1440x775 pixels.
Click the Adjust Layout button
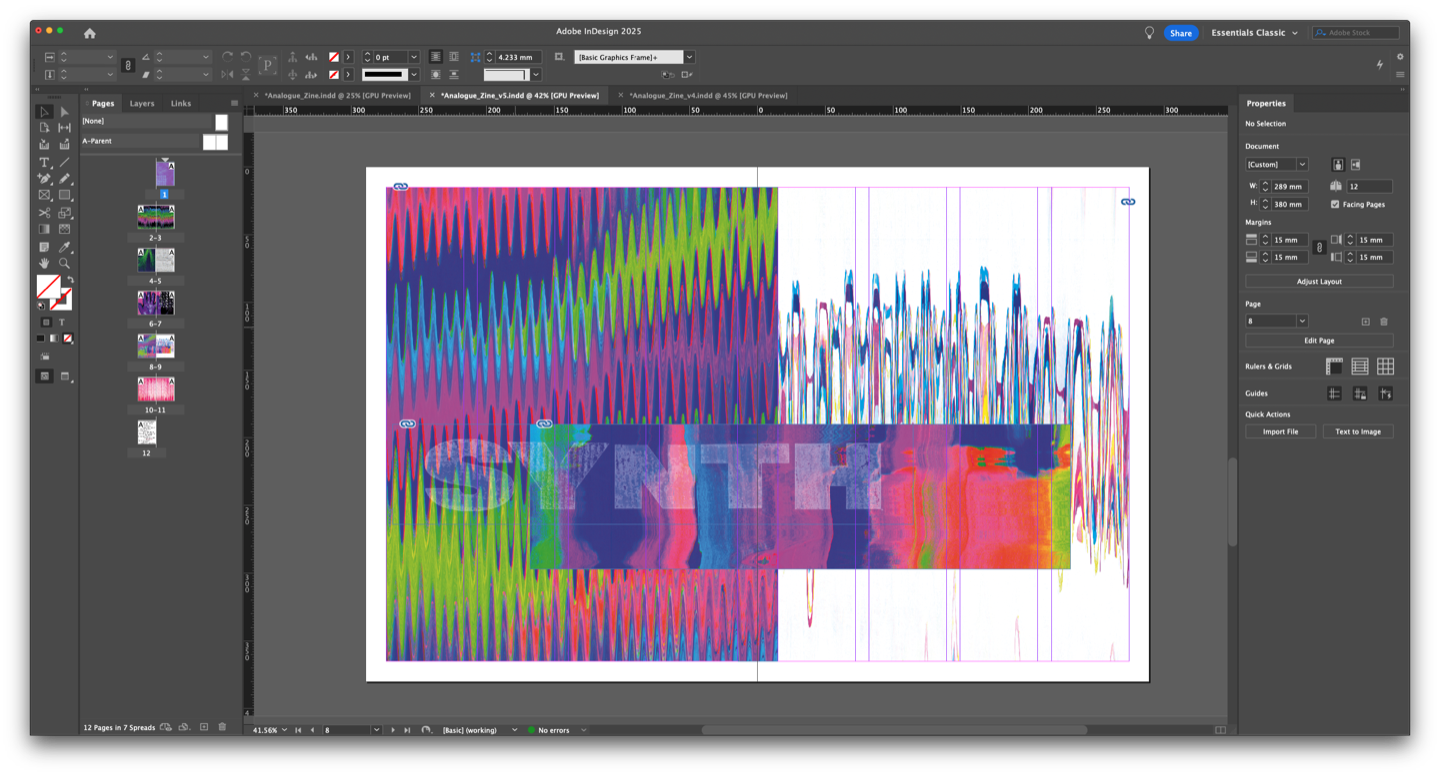tap(1319, 282)
